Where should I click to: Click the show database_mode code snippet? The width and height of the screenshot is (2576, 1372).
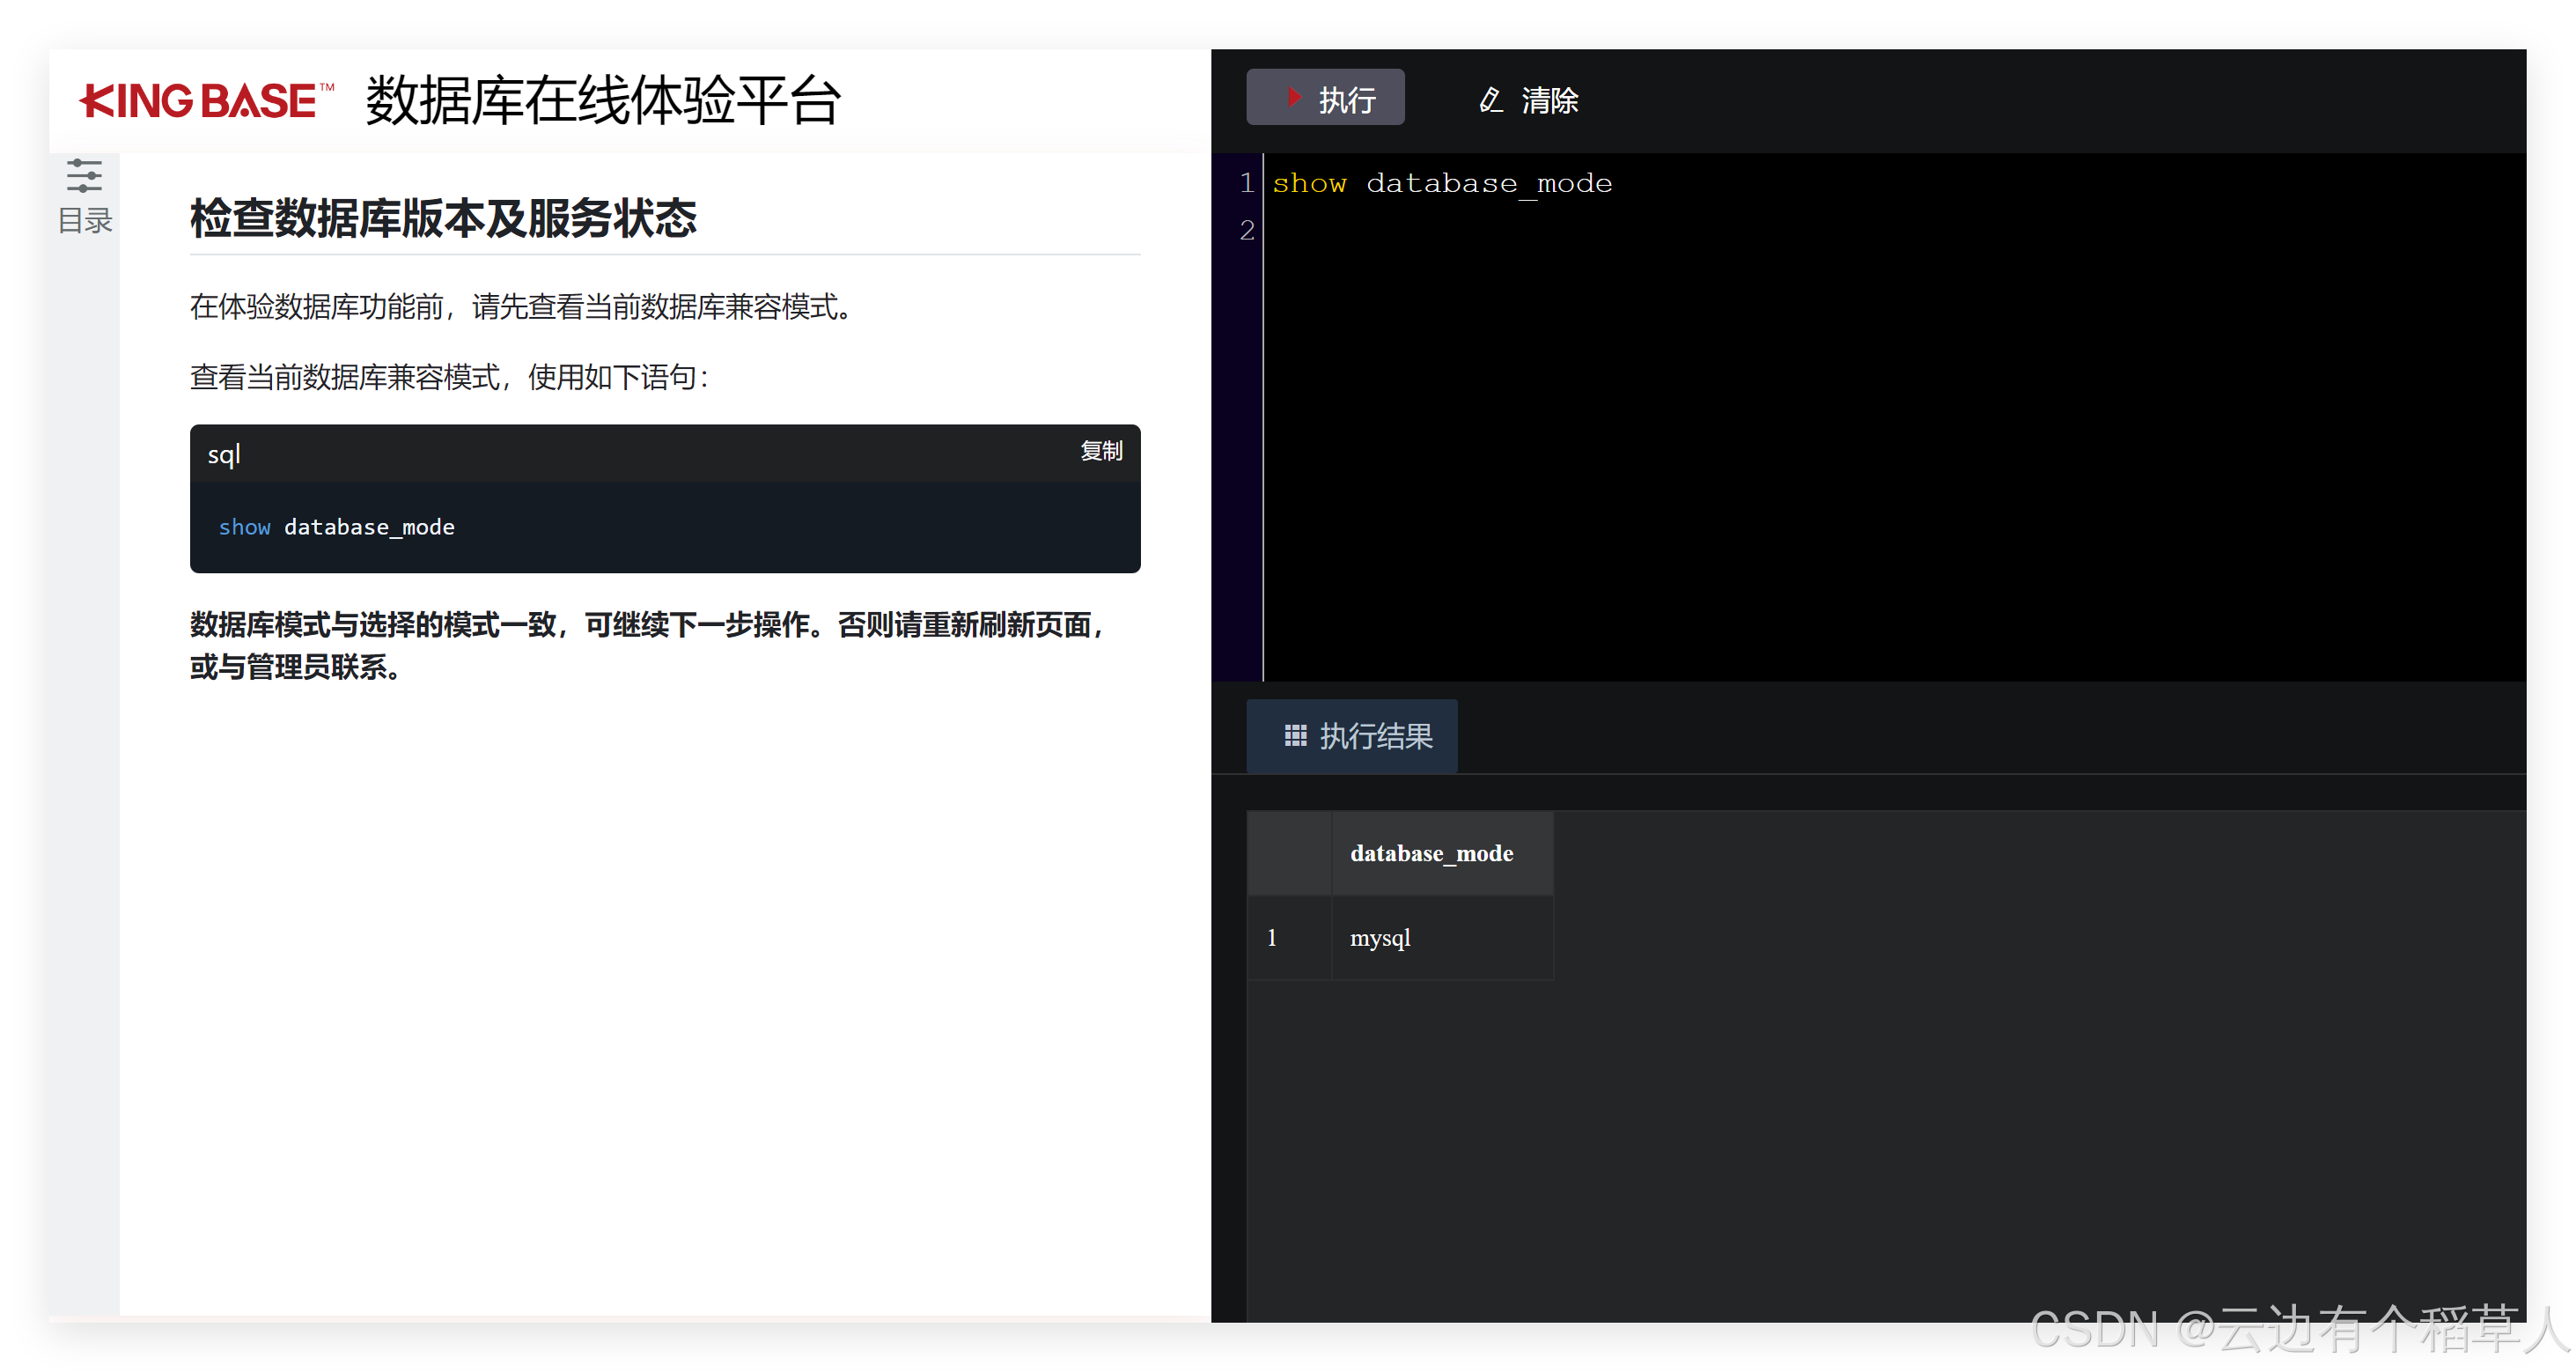coord(336,527)
